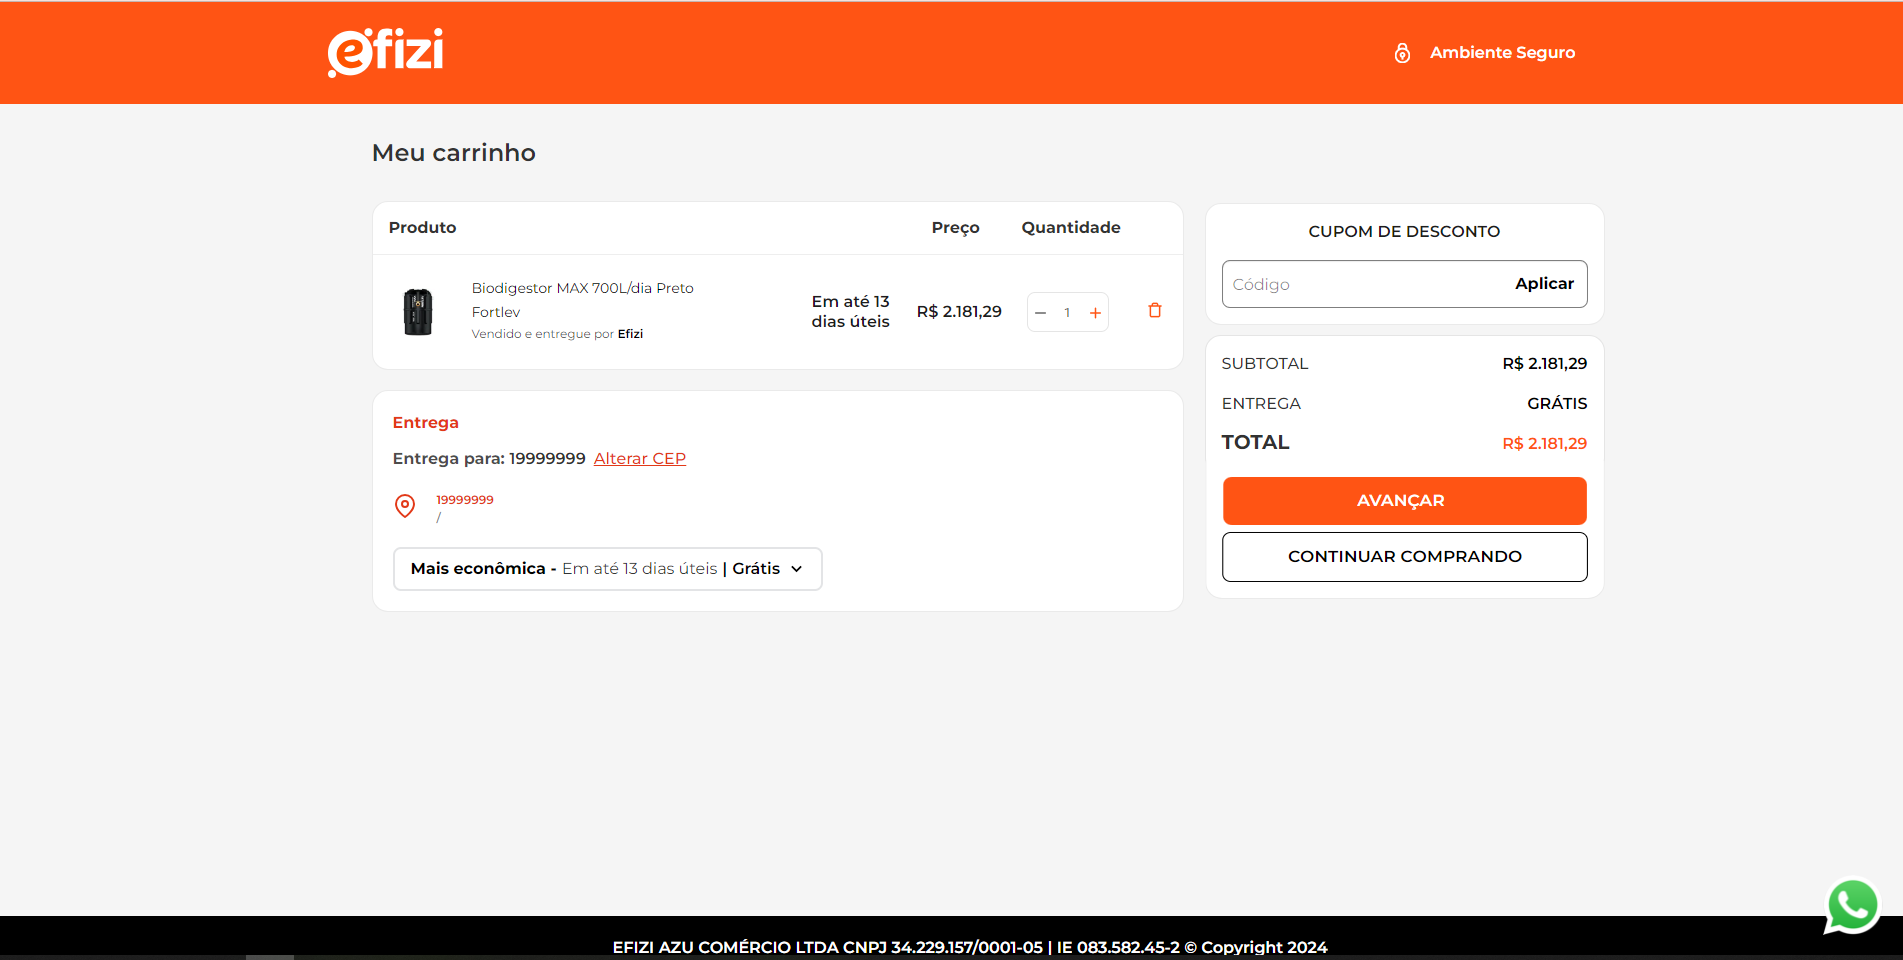Click CONTINUAR COMPRANDO button

1404,557
